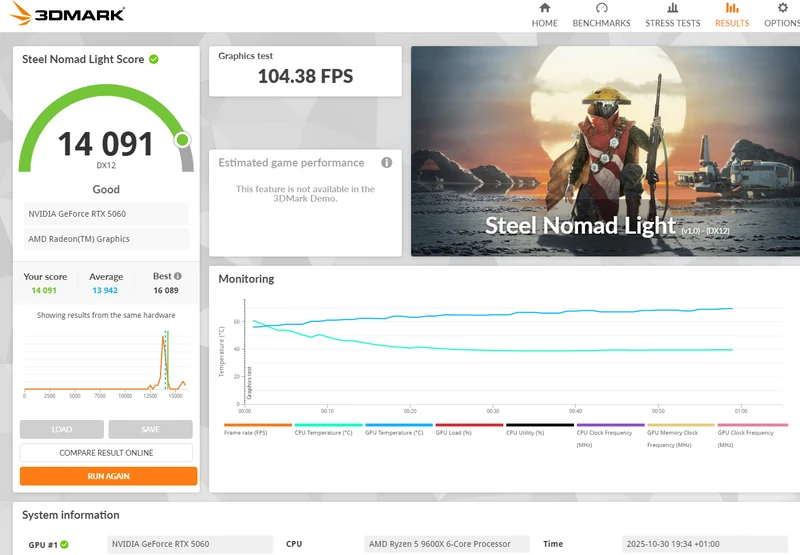This screenshot has height=555, width=800.
Task: Click the info icon on Estimated game performance
Action: [x=387, y=162]
